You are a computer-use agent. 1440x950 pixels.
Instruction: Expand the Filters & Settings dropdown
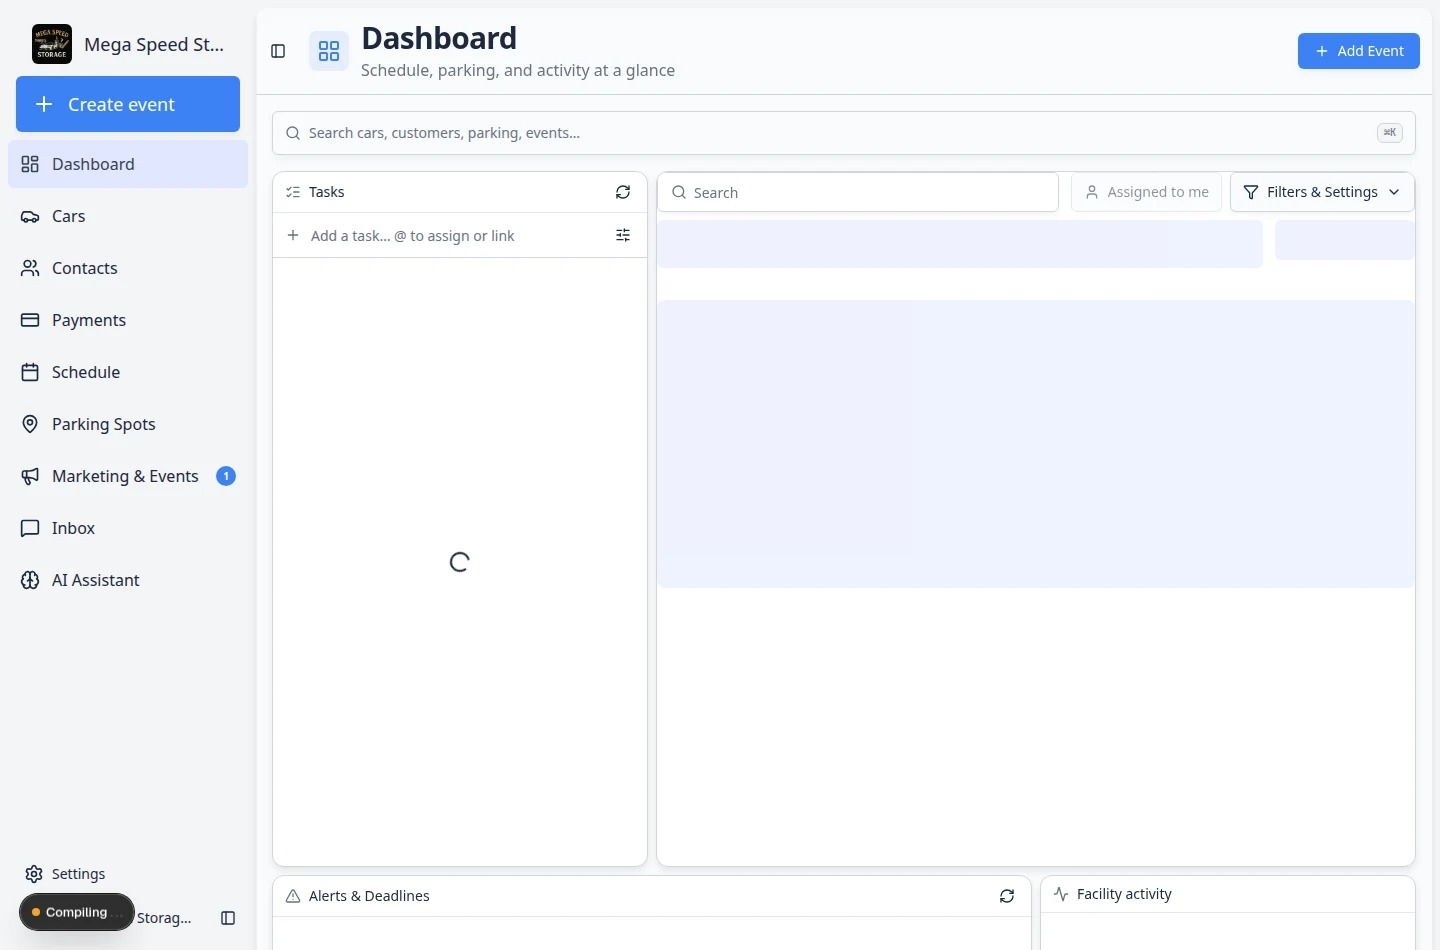(x=1322, y=192)
